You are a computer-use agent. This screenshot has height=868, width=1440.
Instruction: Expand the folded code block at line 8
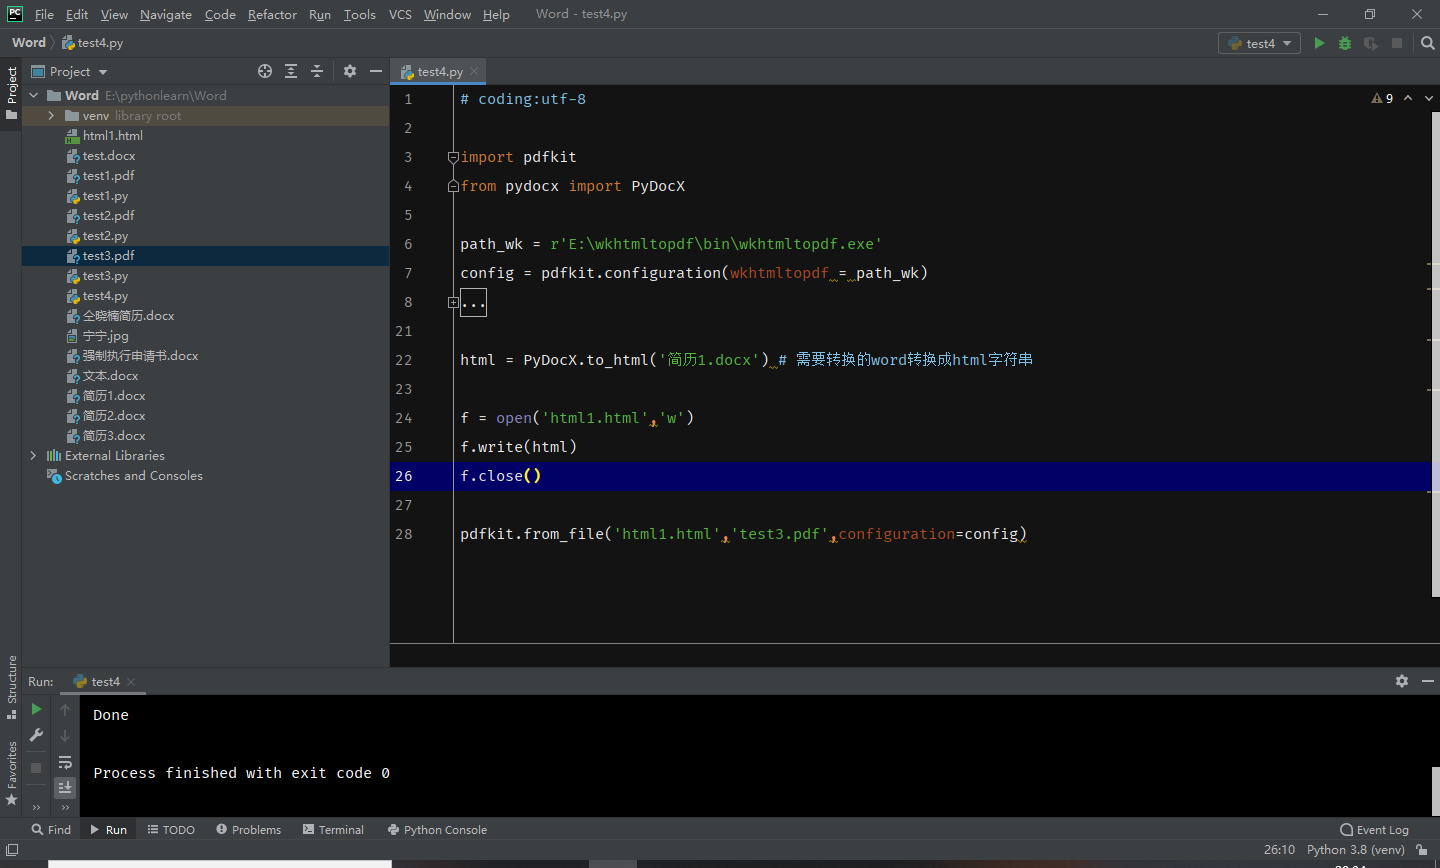coord(453,302)
